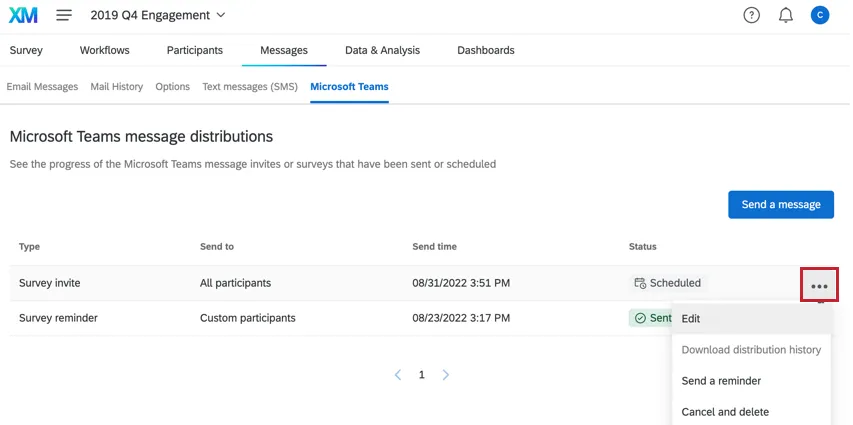Choose Cancel and delete option
Viewport: 853px width, 425px height.
(x=725, y=412)
